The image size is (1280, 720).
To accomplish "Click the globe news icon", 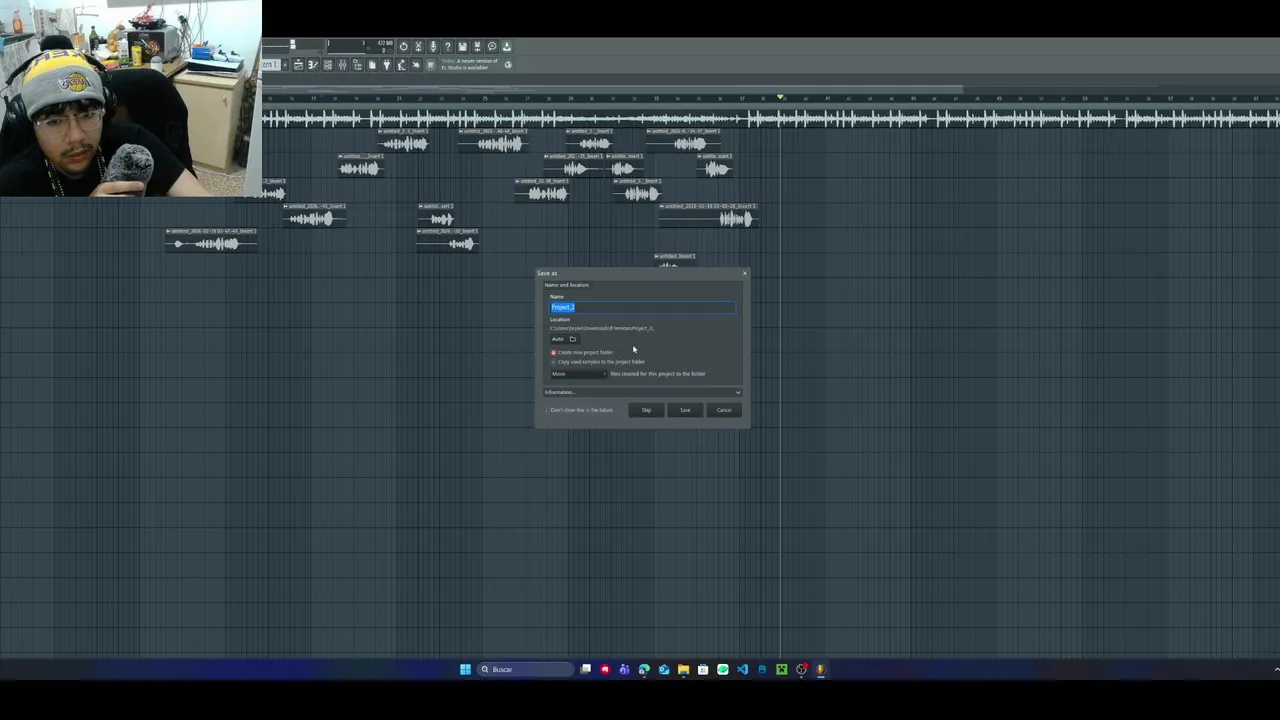I will [x=508, y=65].
